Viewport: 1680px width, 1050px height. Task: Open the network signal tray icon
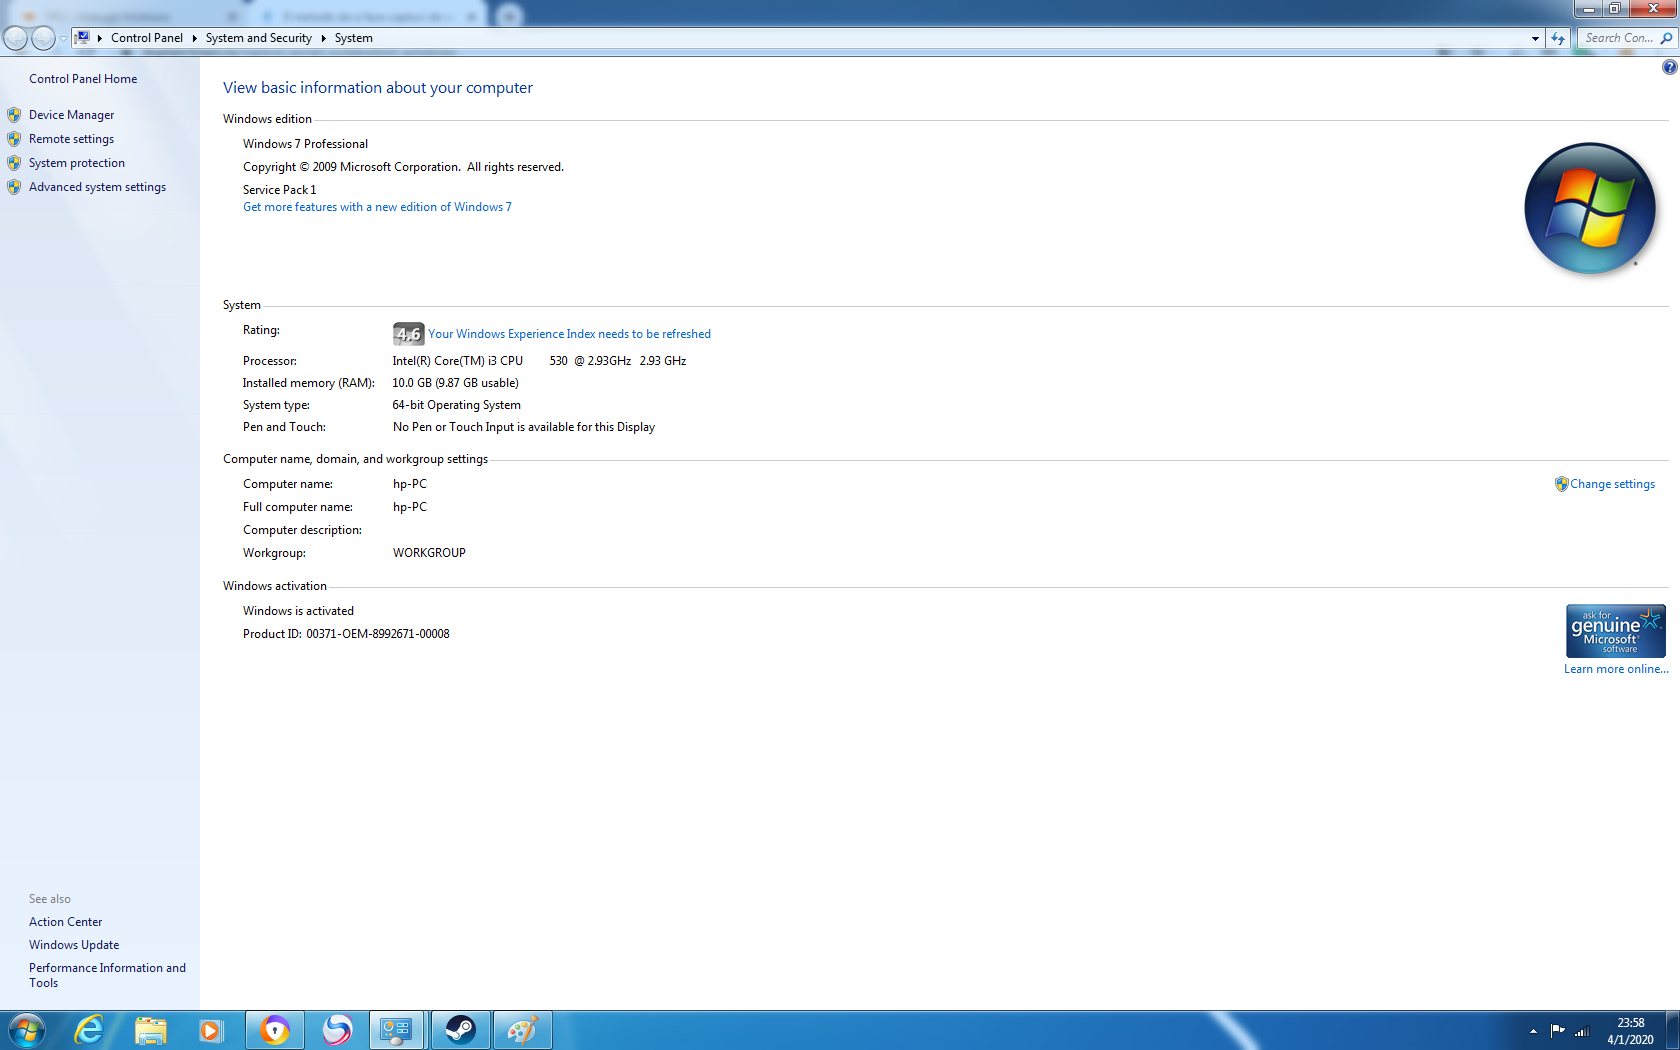pyautogui.click(x=1582, y=1031)
